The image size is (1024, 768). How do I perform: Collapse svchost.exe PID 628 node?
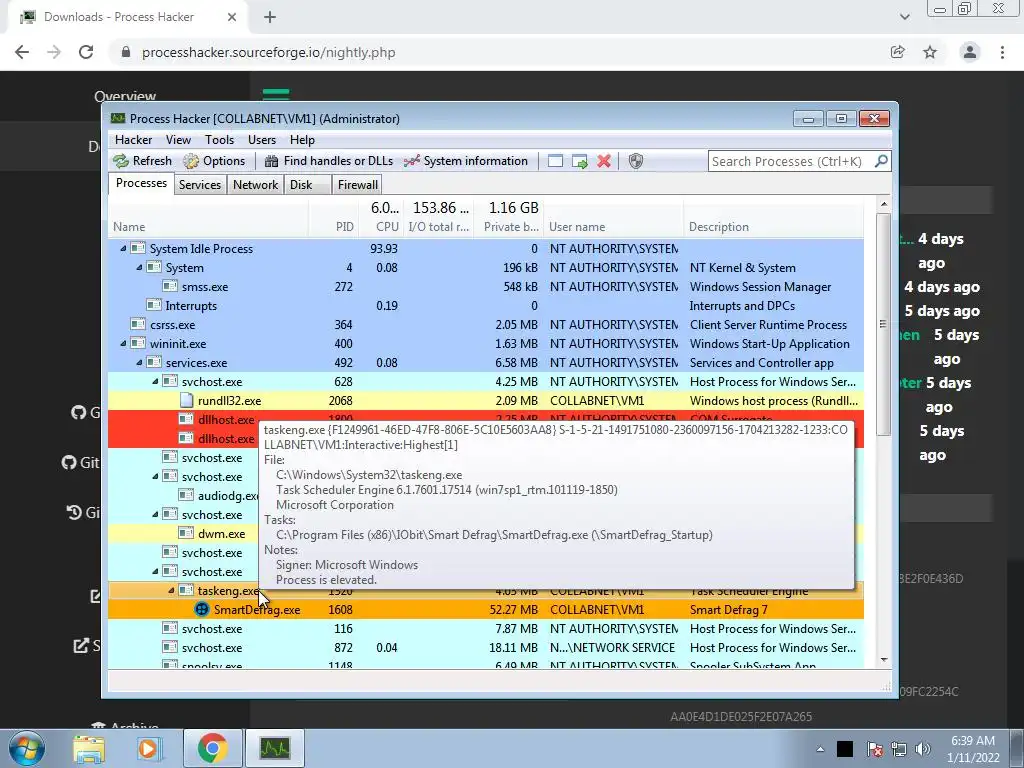coord(155,381)
